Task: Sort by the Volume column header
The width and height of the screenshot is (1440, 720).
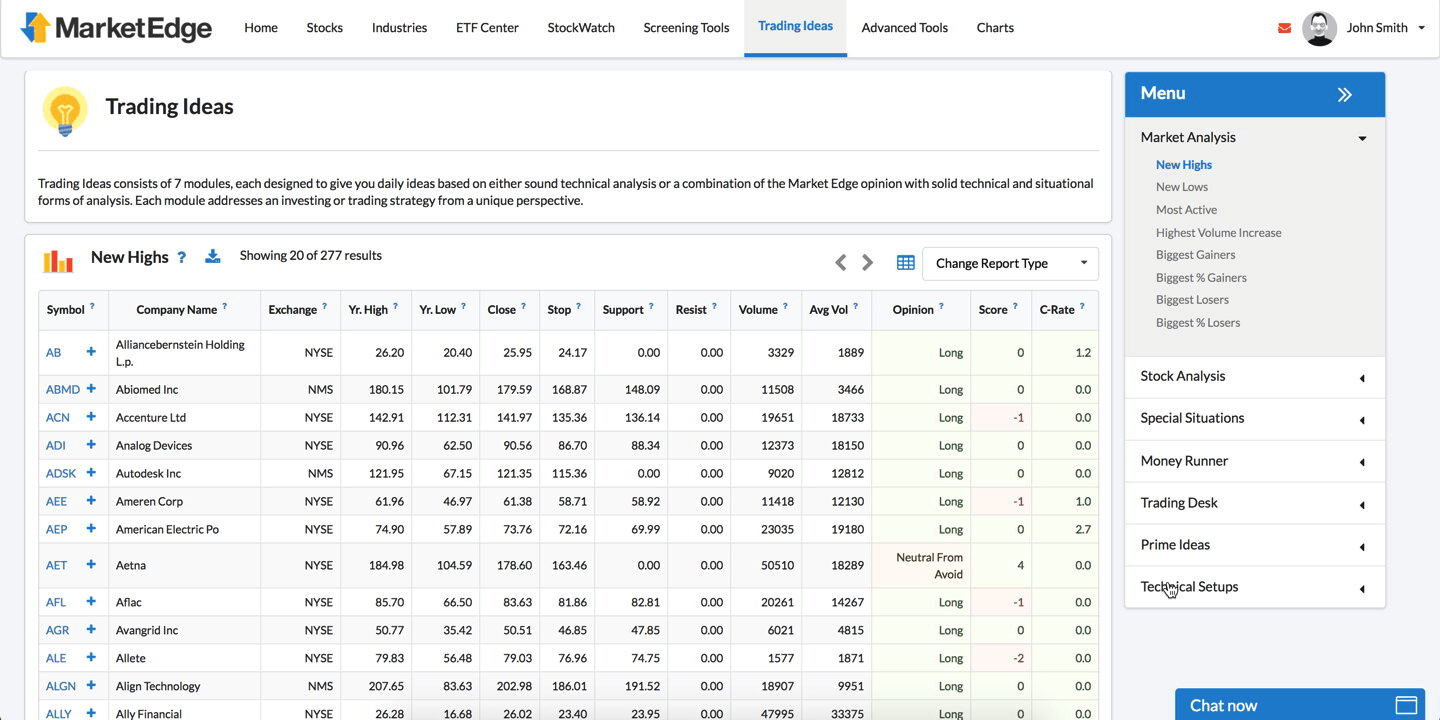Action: click(x=758, y=310)
